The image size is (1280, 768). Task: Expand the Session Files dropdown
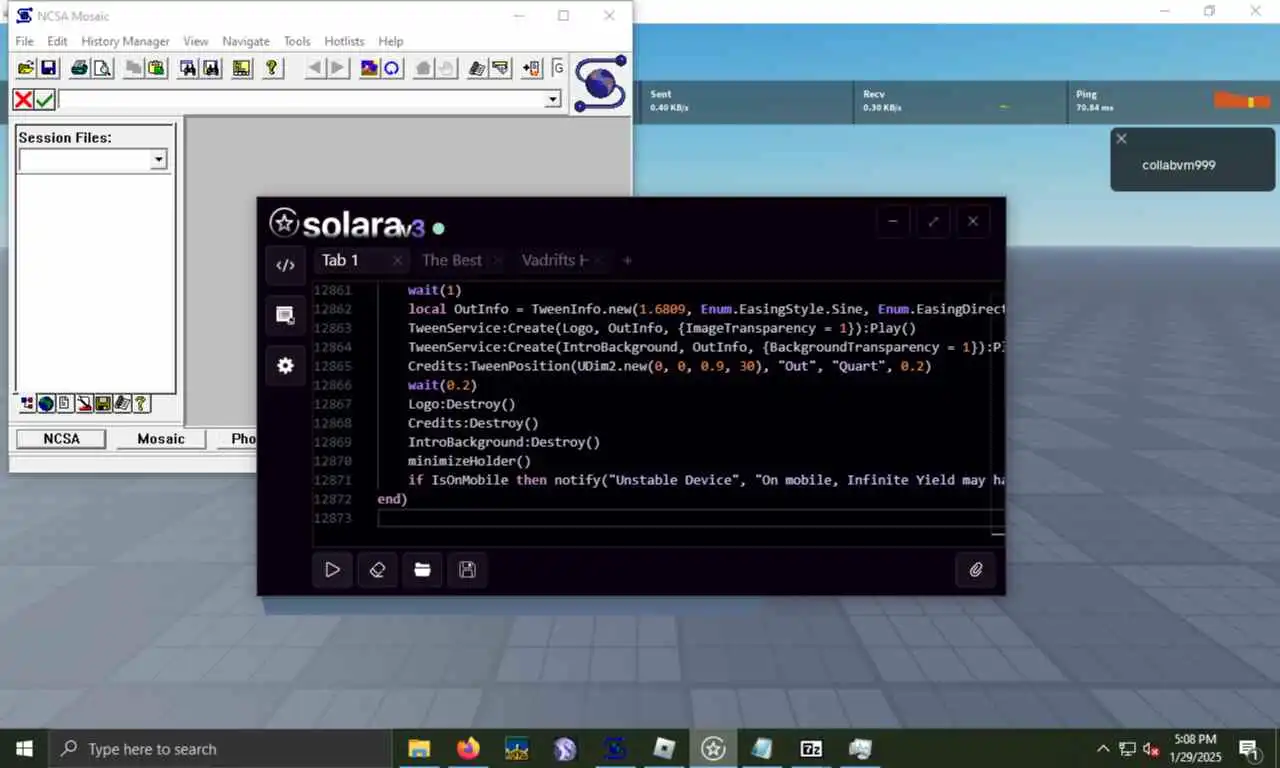pyautogui.click(x=158, y=160)
